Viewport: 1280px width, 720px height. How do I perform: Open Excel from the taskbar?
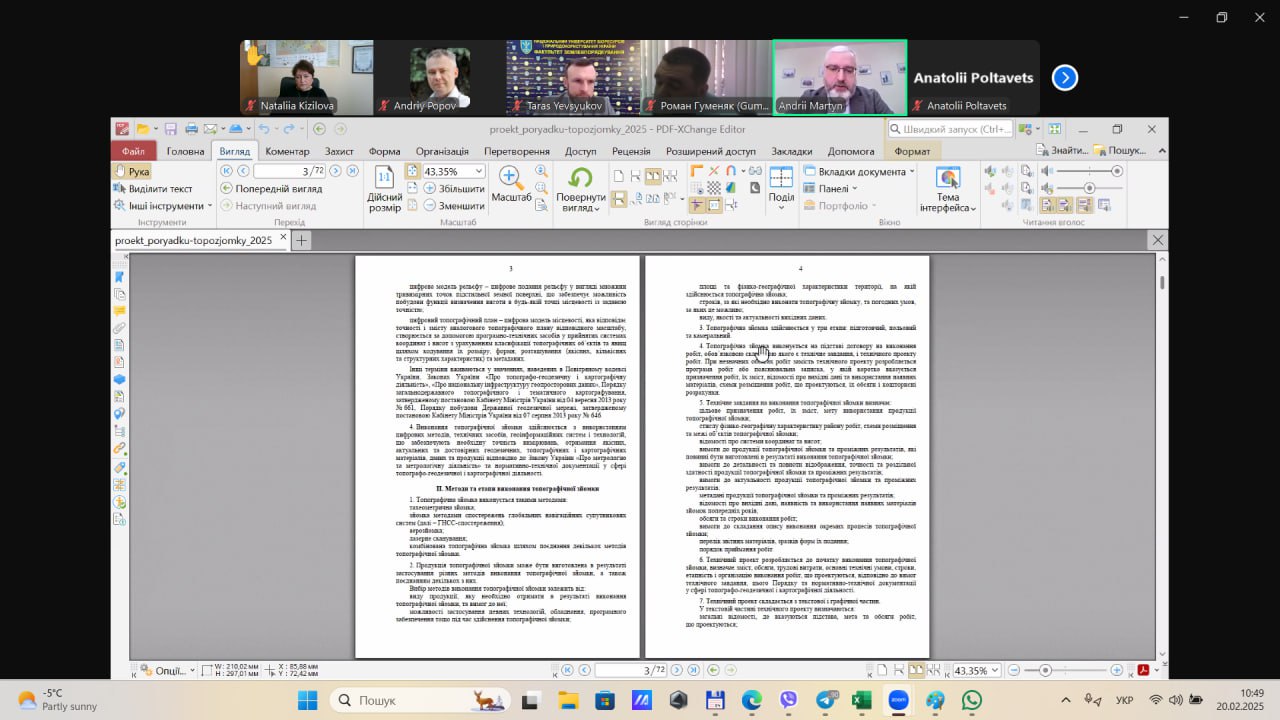click(862, 700)
